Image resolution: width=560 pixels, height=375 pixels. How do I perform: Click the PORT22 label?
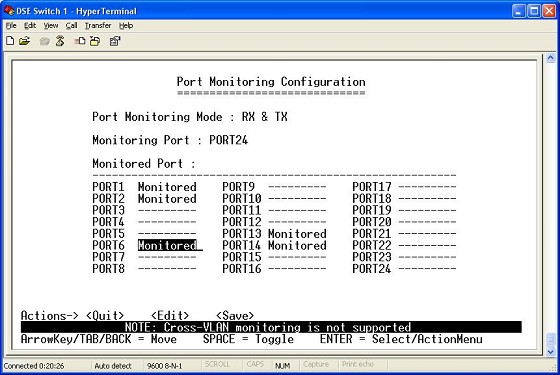pos(372,245)
